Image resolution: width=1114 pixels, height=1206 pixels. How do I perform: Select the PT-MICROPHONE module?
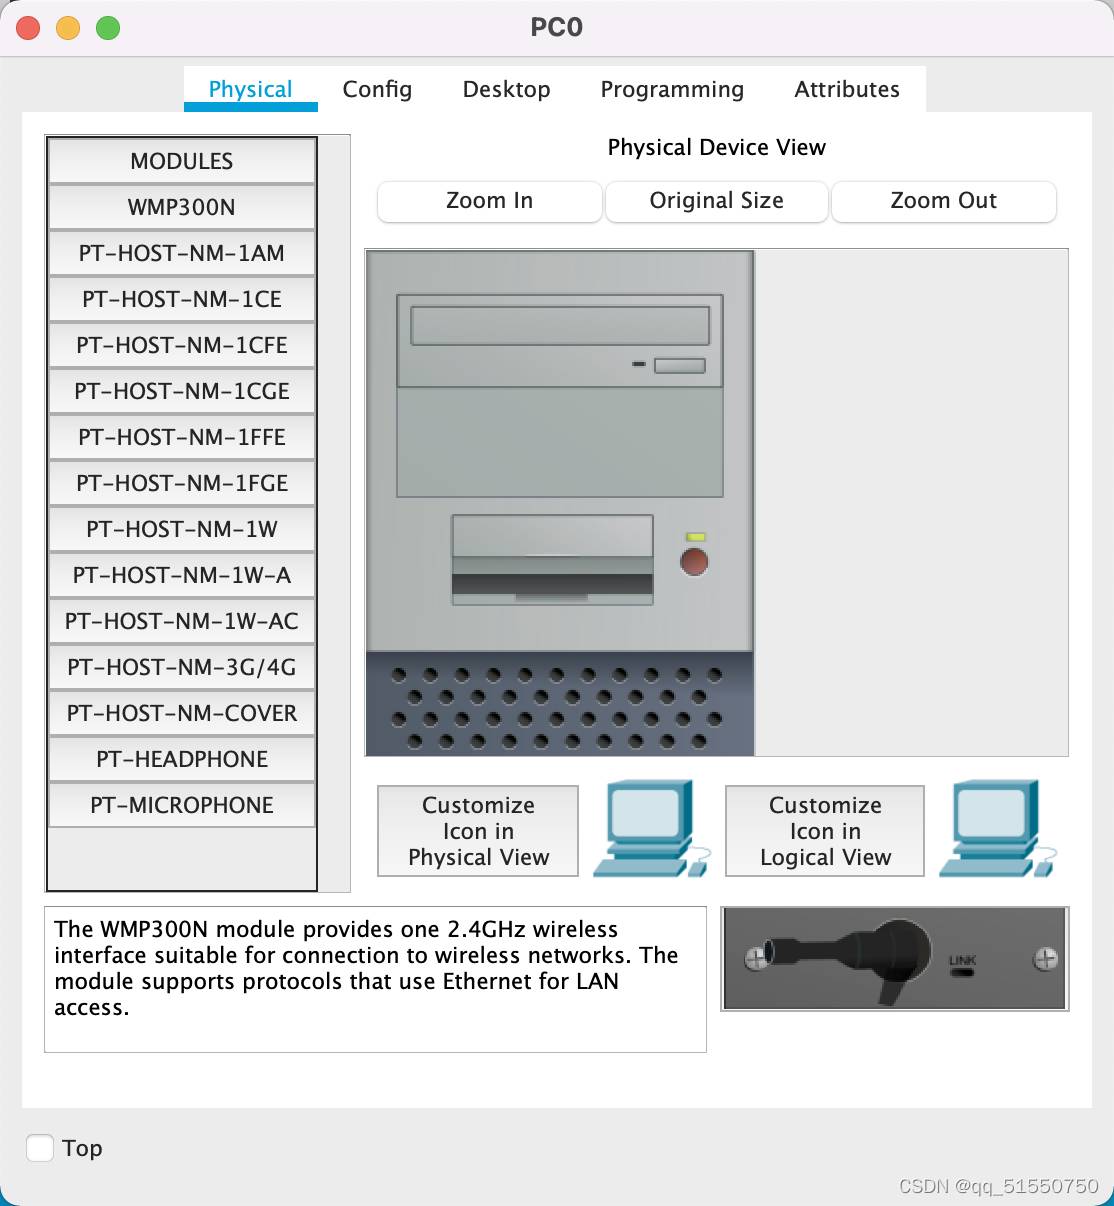[x=182, y=805]
